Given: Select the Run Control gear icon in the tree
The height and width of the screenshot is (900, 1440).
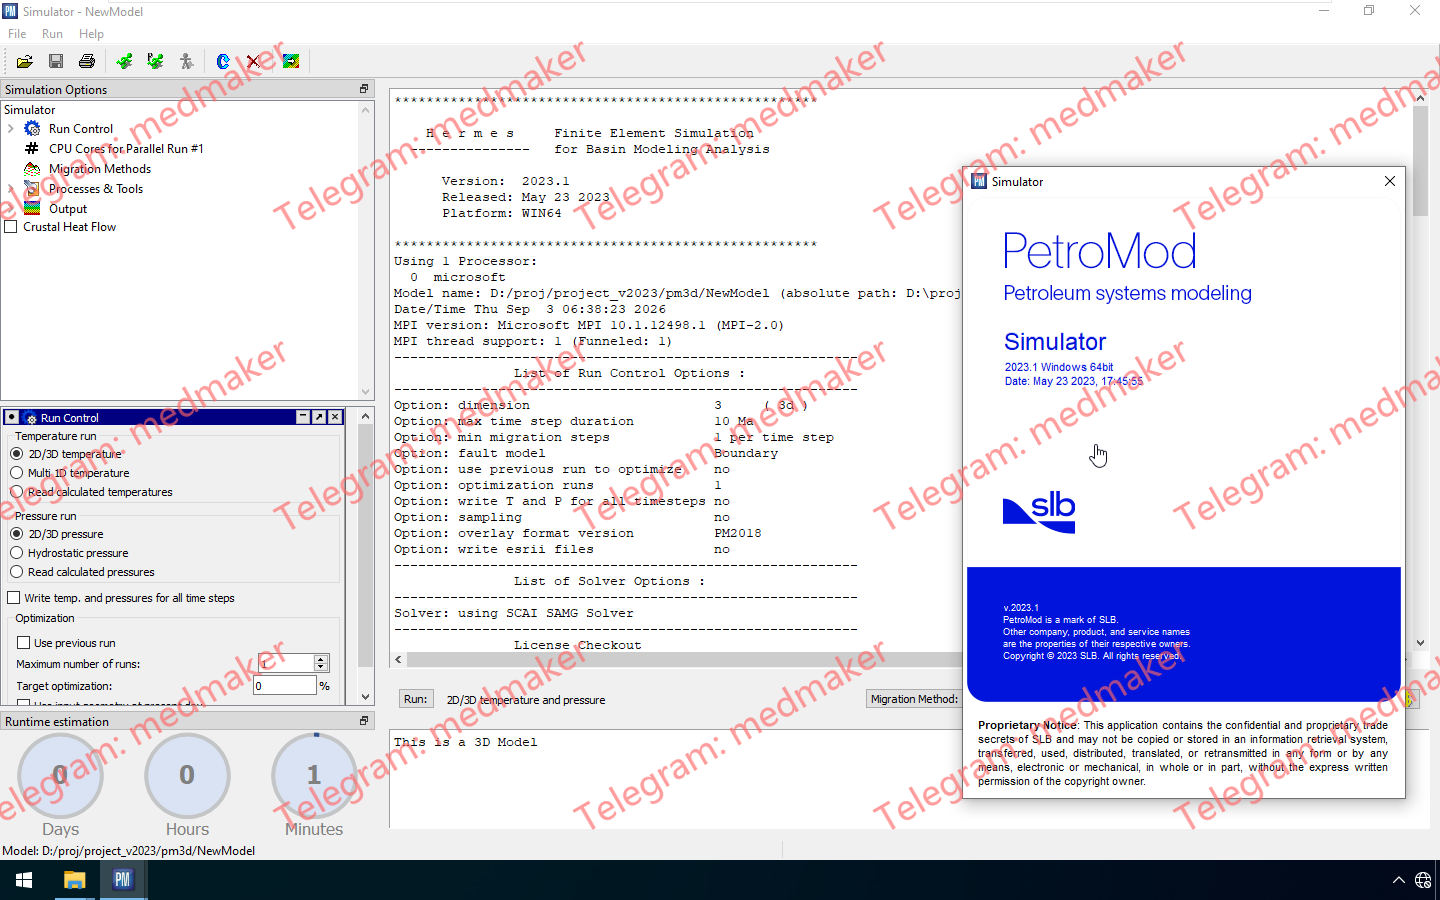Looking at the screenshot, I should click(32, 129).
